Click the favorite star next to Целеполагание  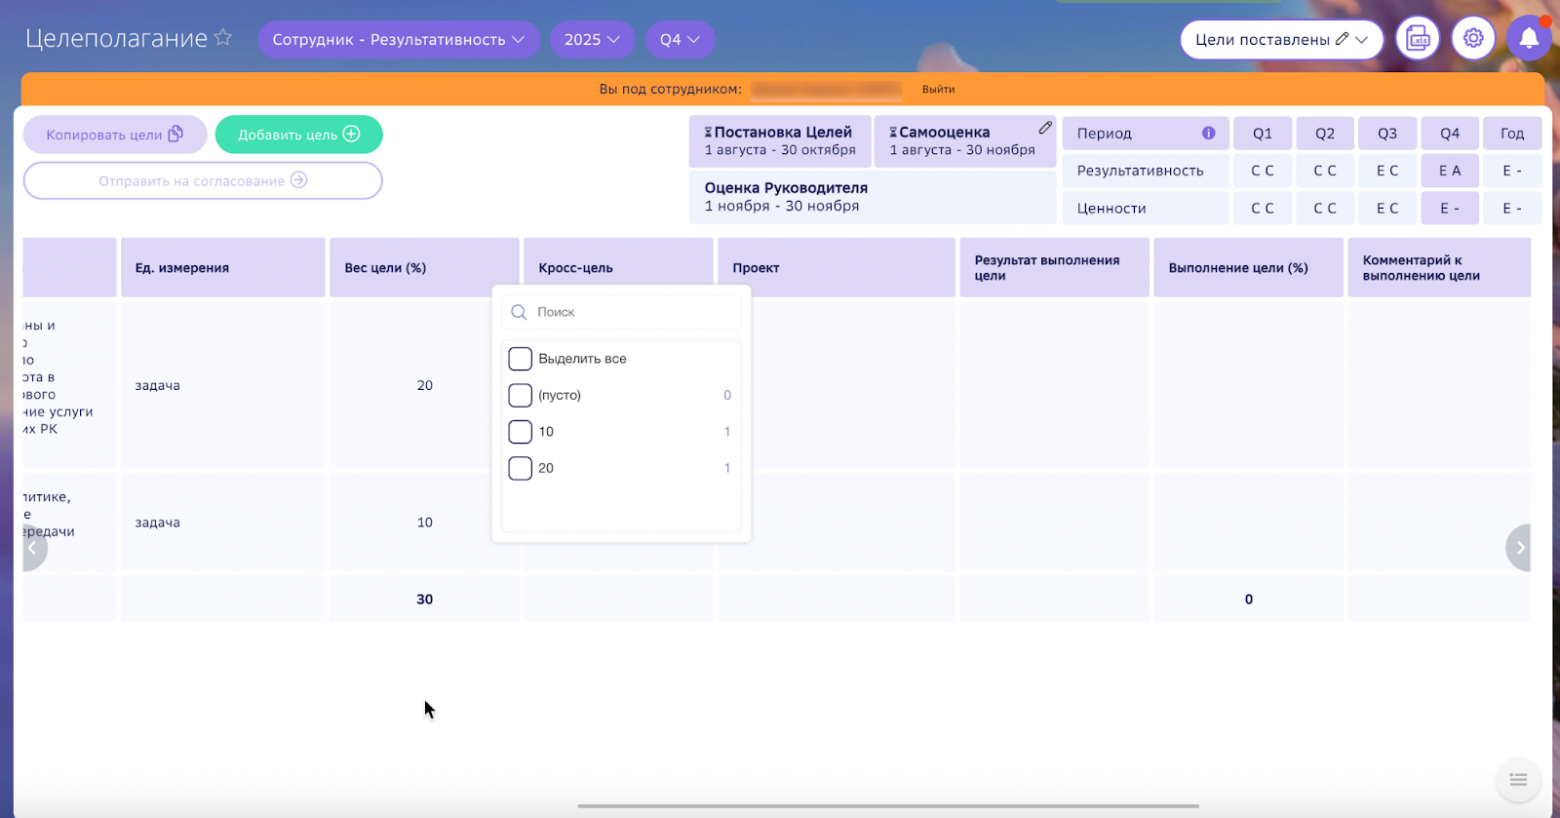(223, 38)
